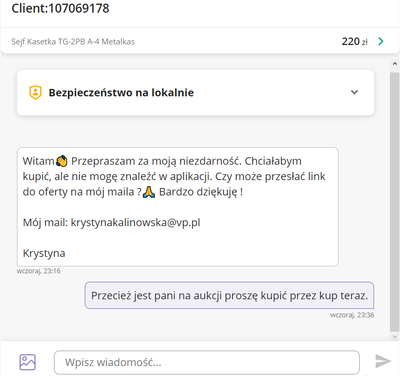Click the yellow shield security icon
This screenshot has height=376, width=400.
35,93
